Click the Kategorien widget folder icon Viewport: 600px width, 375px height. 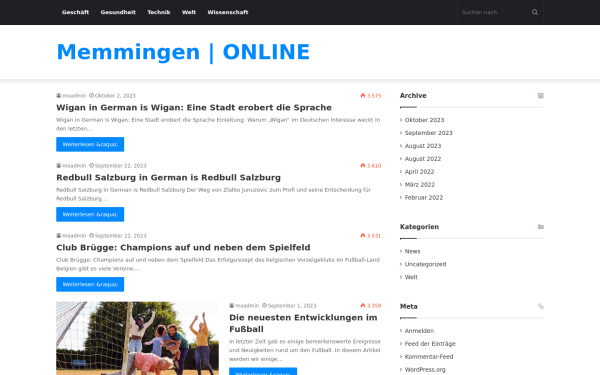[x=540, y=227]
